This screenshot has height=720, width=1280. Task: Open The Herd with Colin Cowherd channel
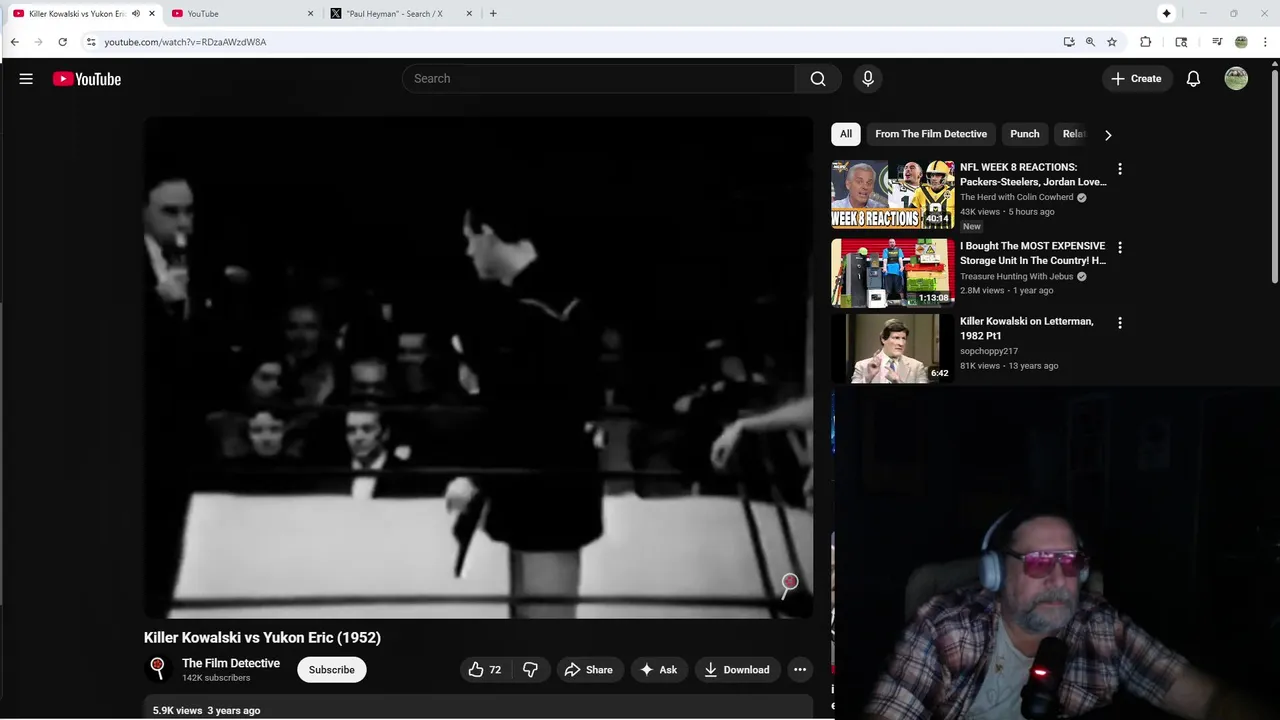[x=1017, y=197]
